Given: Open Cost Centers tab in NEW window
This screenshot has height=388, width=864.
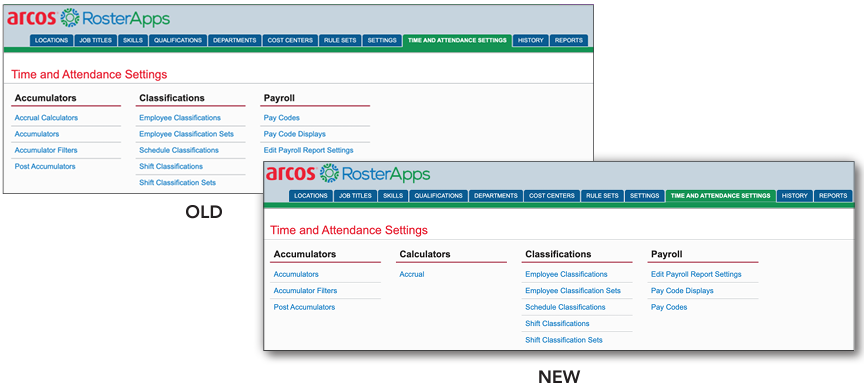Looking at the screenshot, I should [552, 196].
